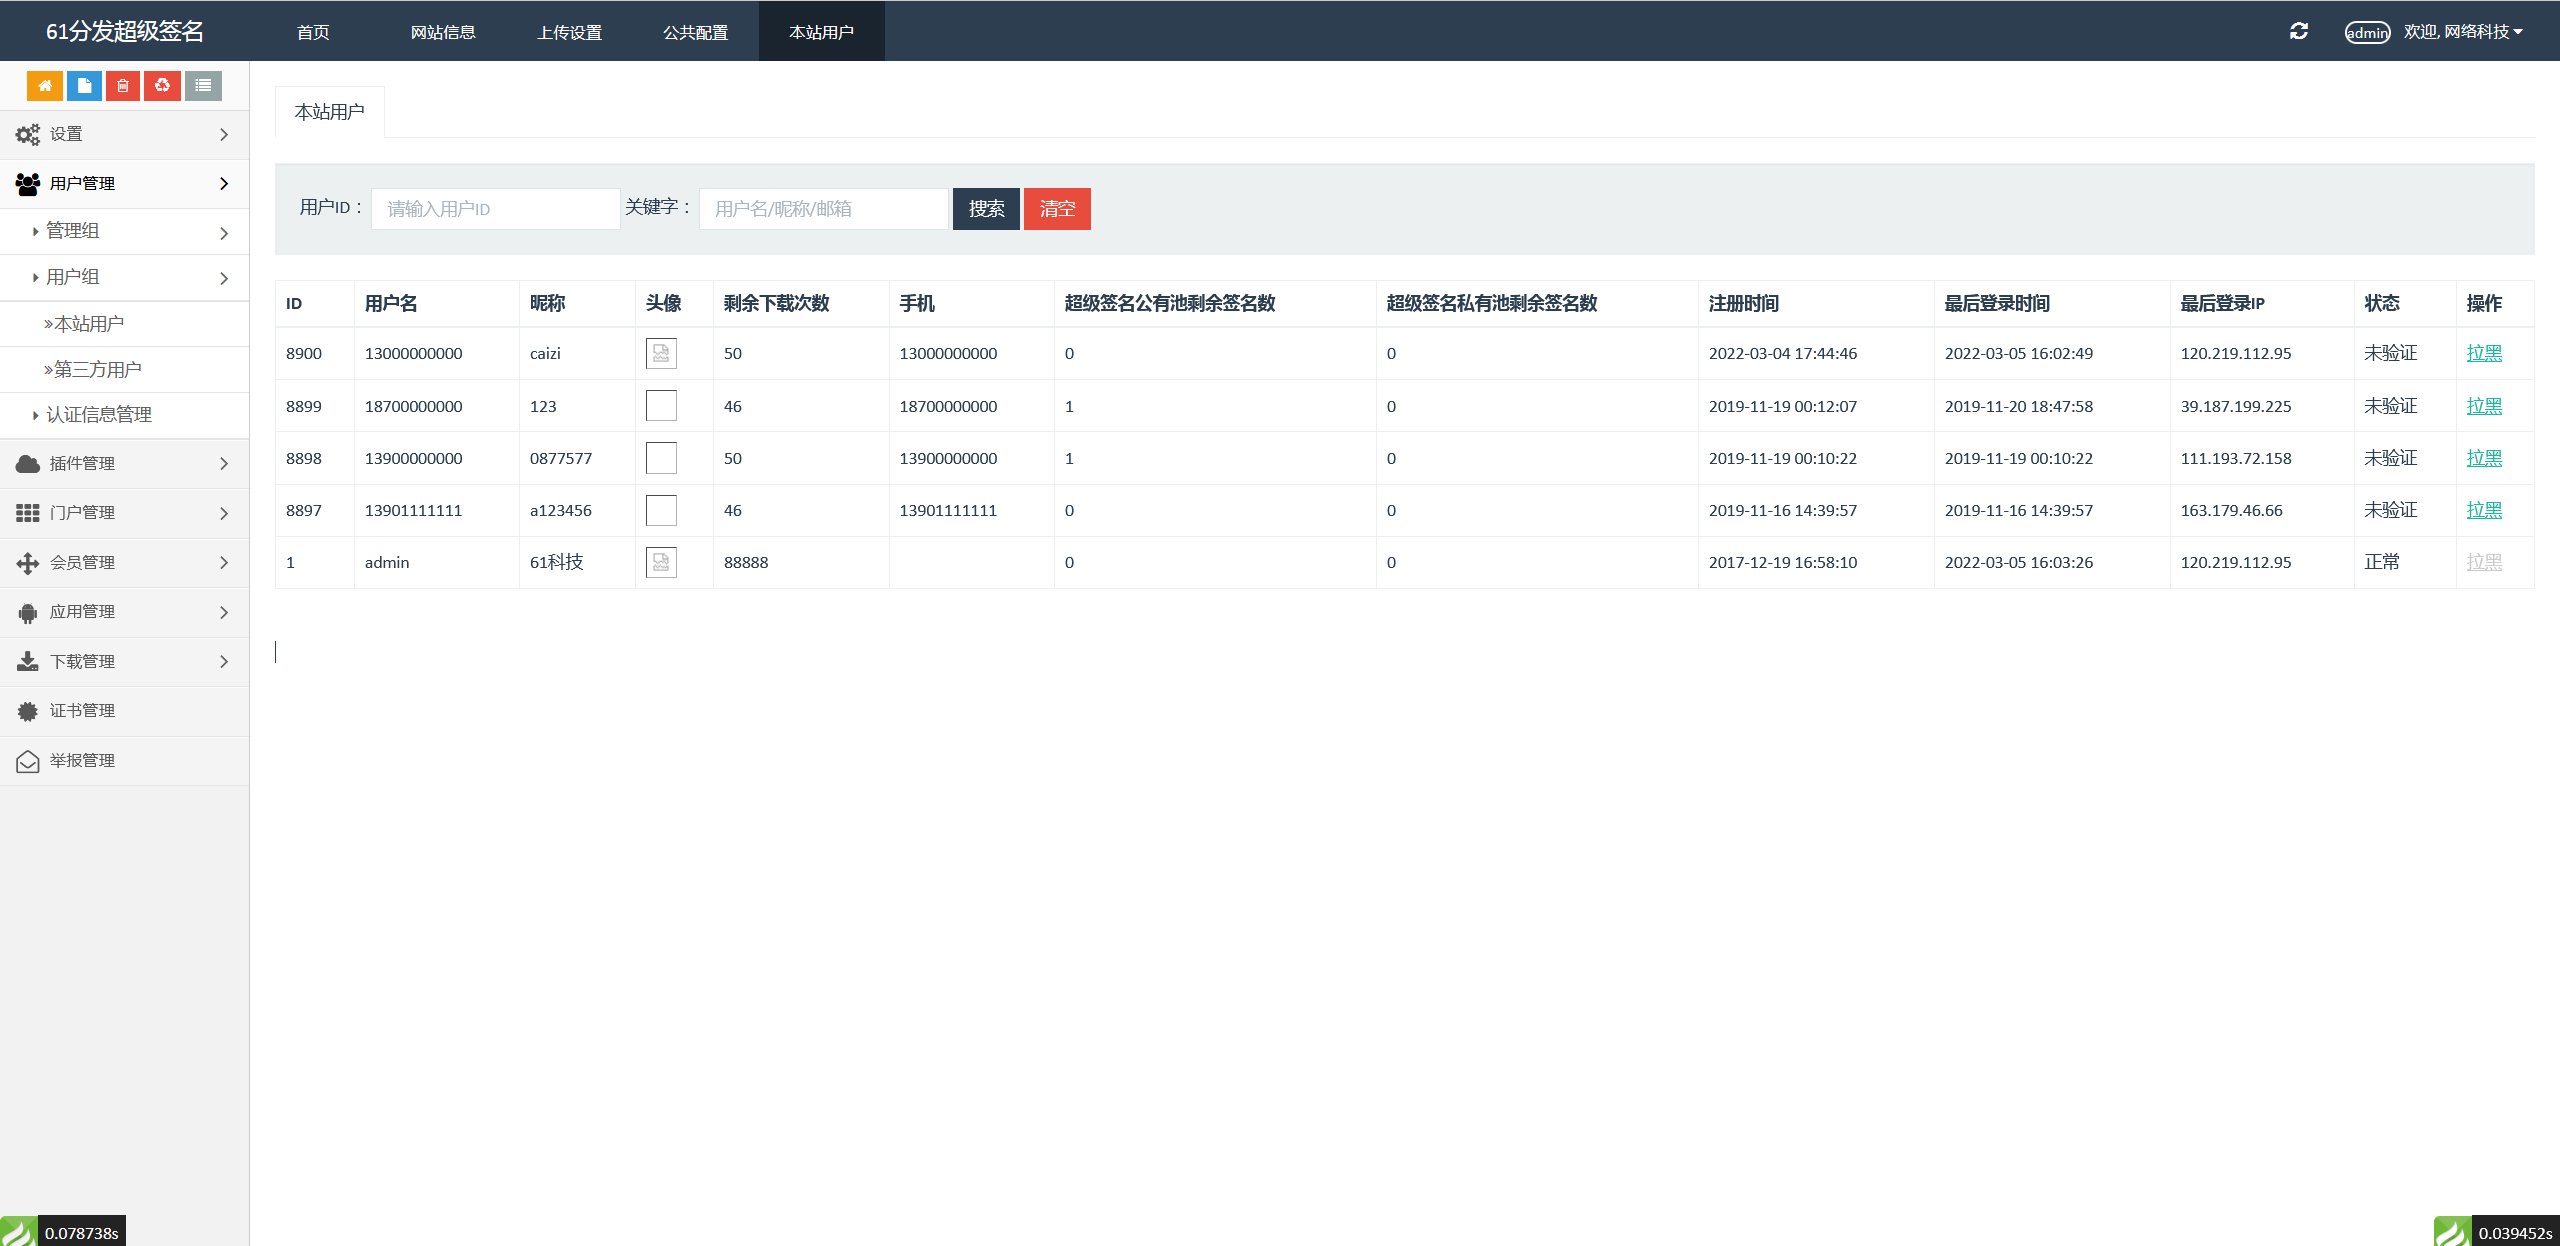Open the 首页 top navigation tab
The width and height of the screenshot is (2560, 1246).
click(313, 32)
